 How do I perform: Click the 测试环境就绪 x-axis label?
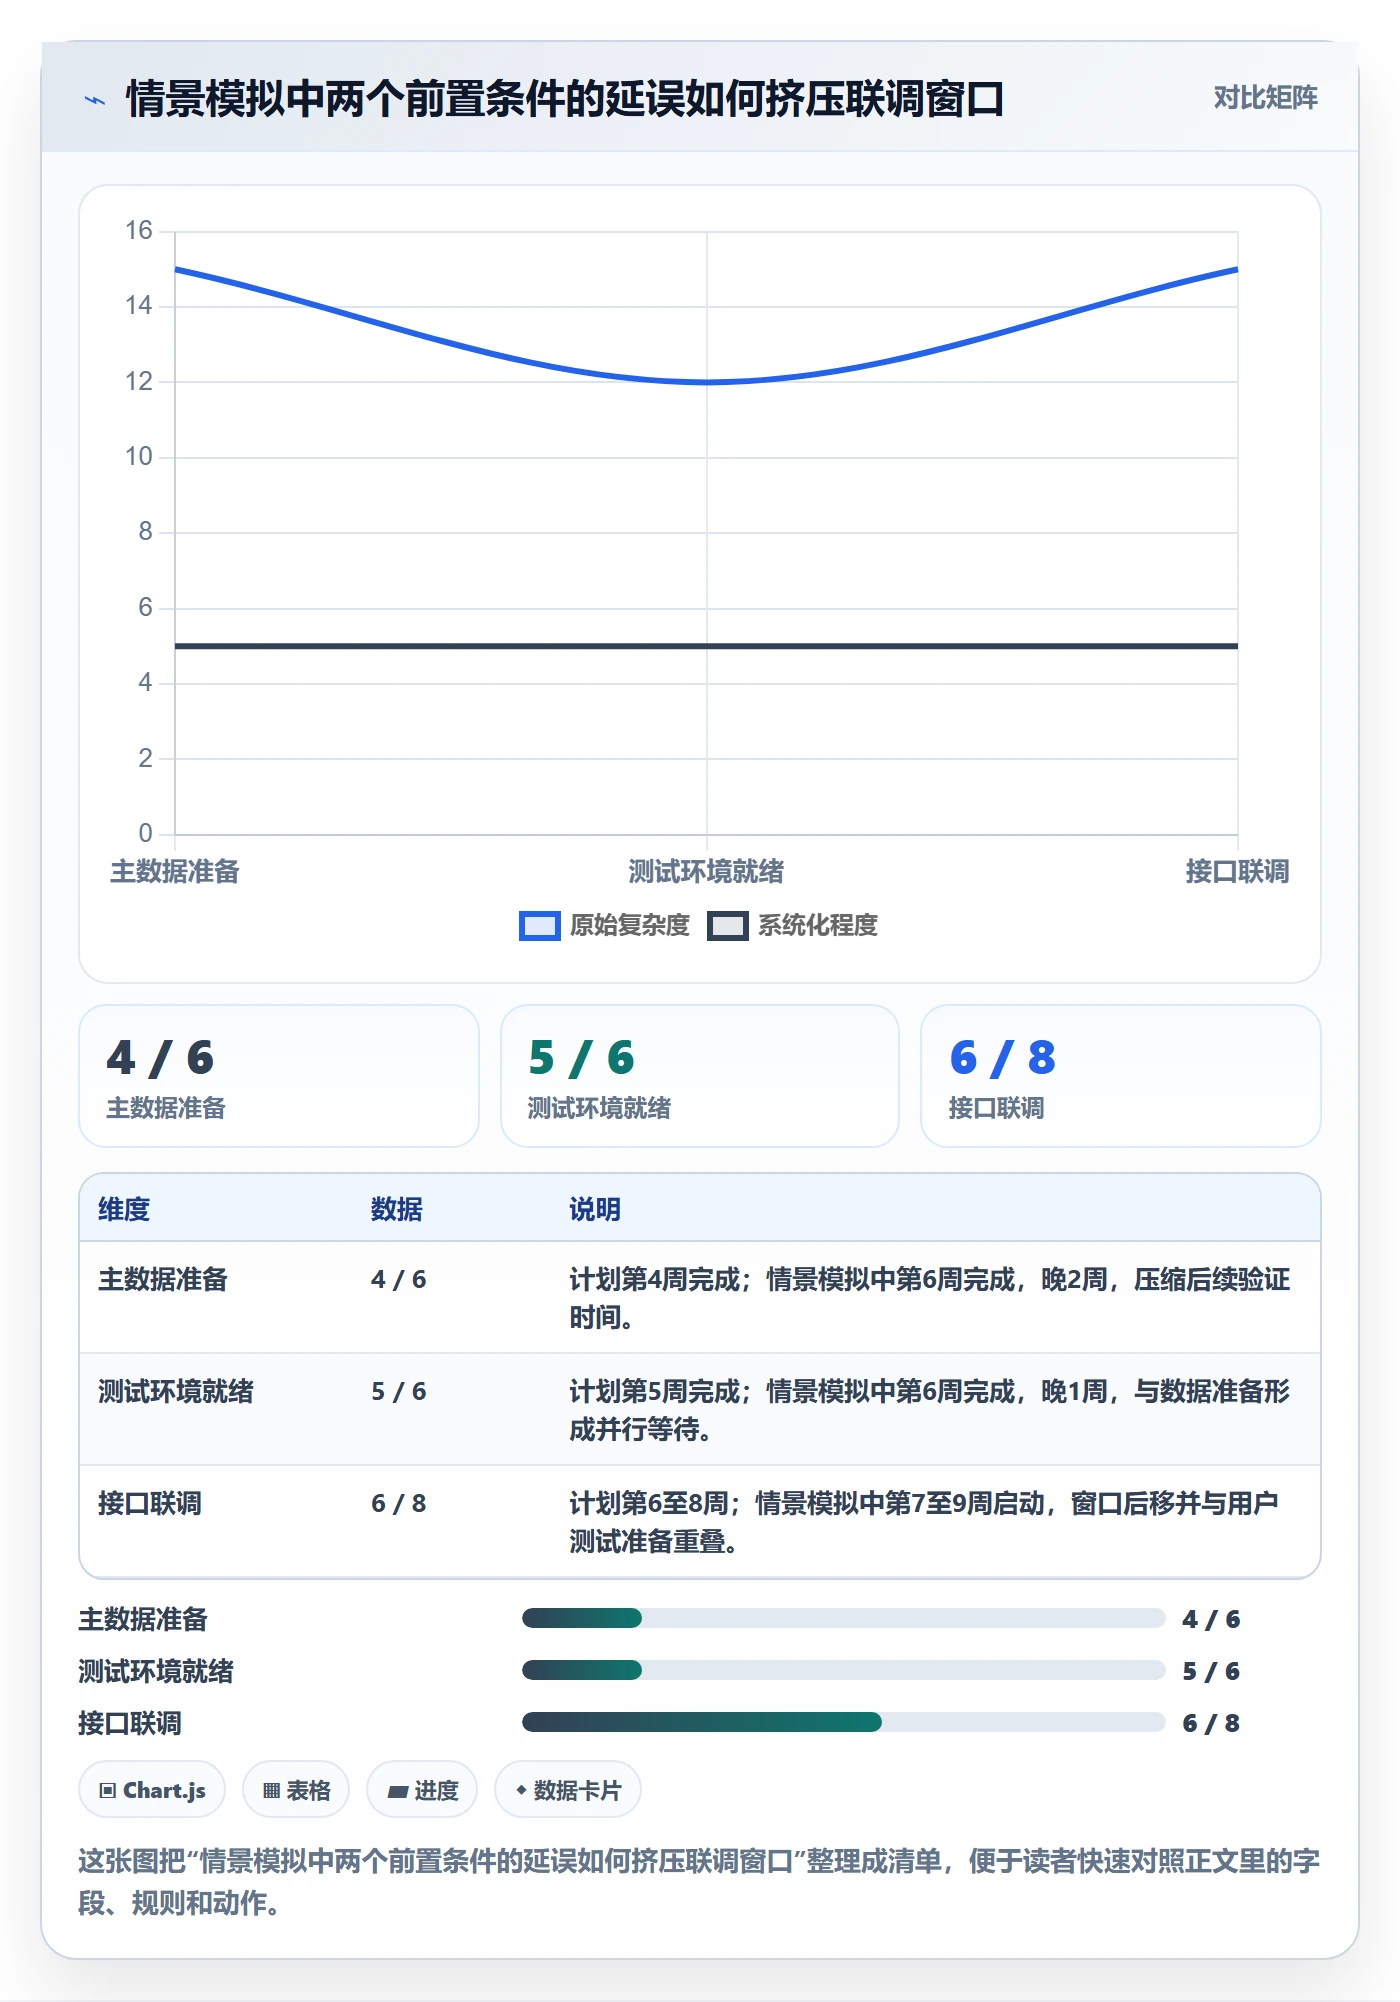[x=706, y=872]
